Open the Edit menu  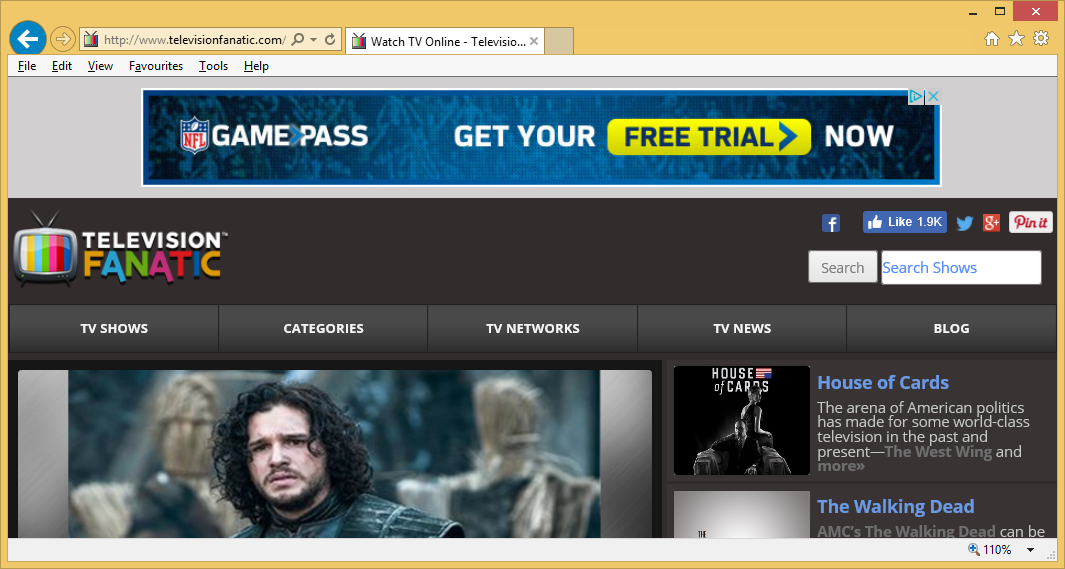62,66
